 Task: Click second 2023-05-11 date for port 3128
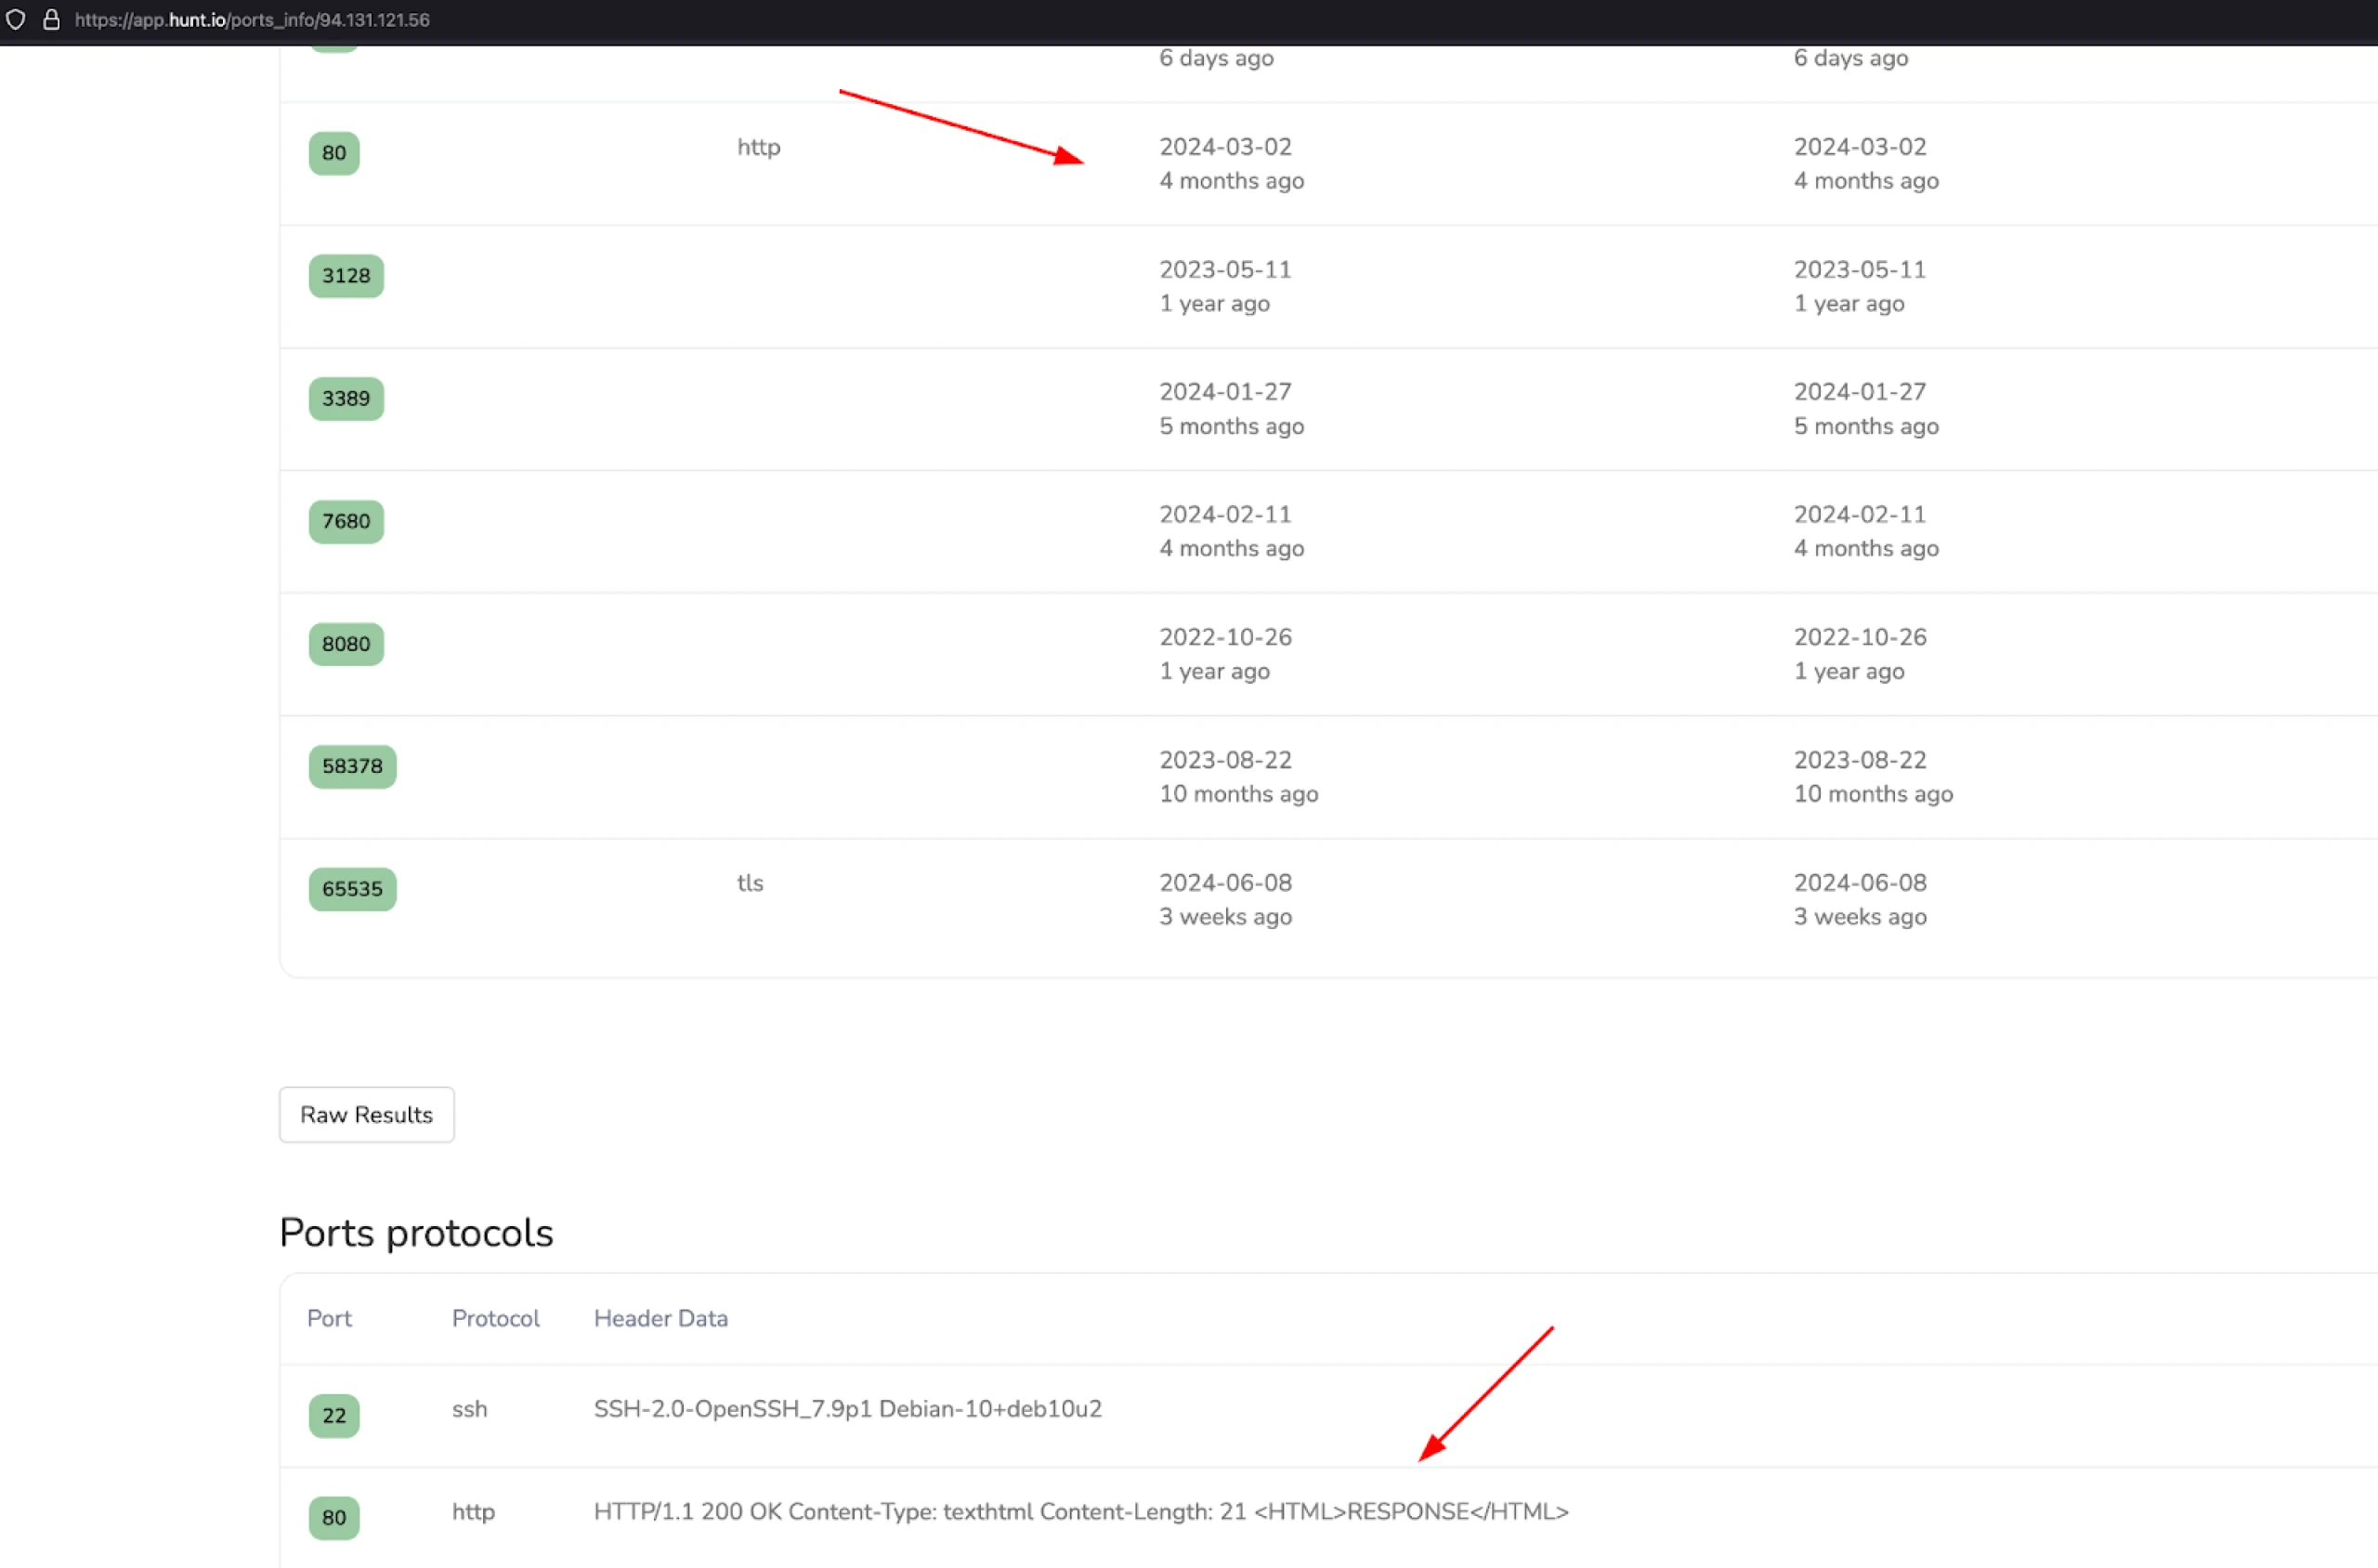point(1859,270)
